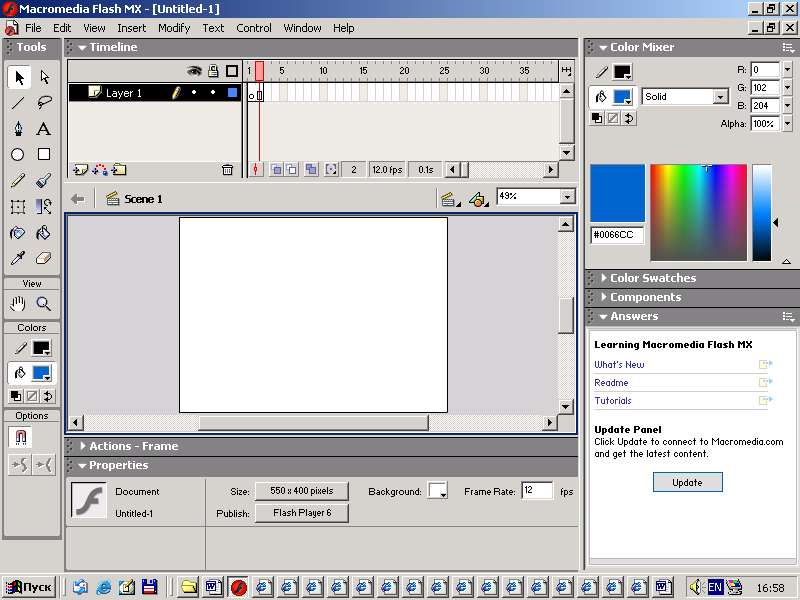Collapse the Properties panel
Image resolution: width=800 pixels, height=600 pixels.
(82, 465)
